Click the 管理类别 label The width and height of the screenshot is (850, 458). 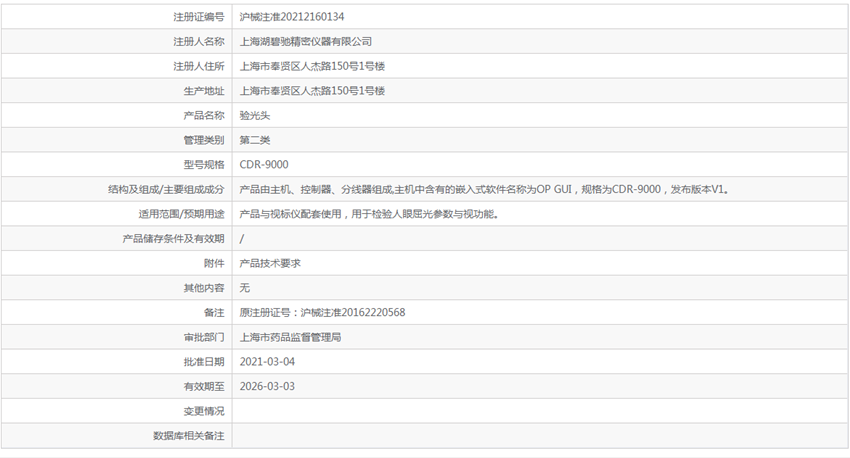[204, 140]
